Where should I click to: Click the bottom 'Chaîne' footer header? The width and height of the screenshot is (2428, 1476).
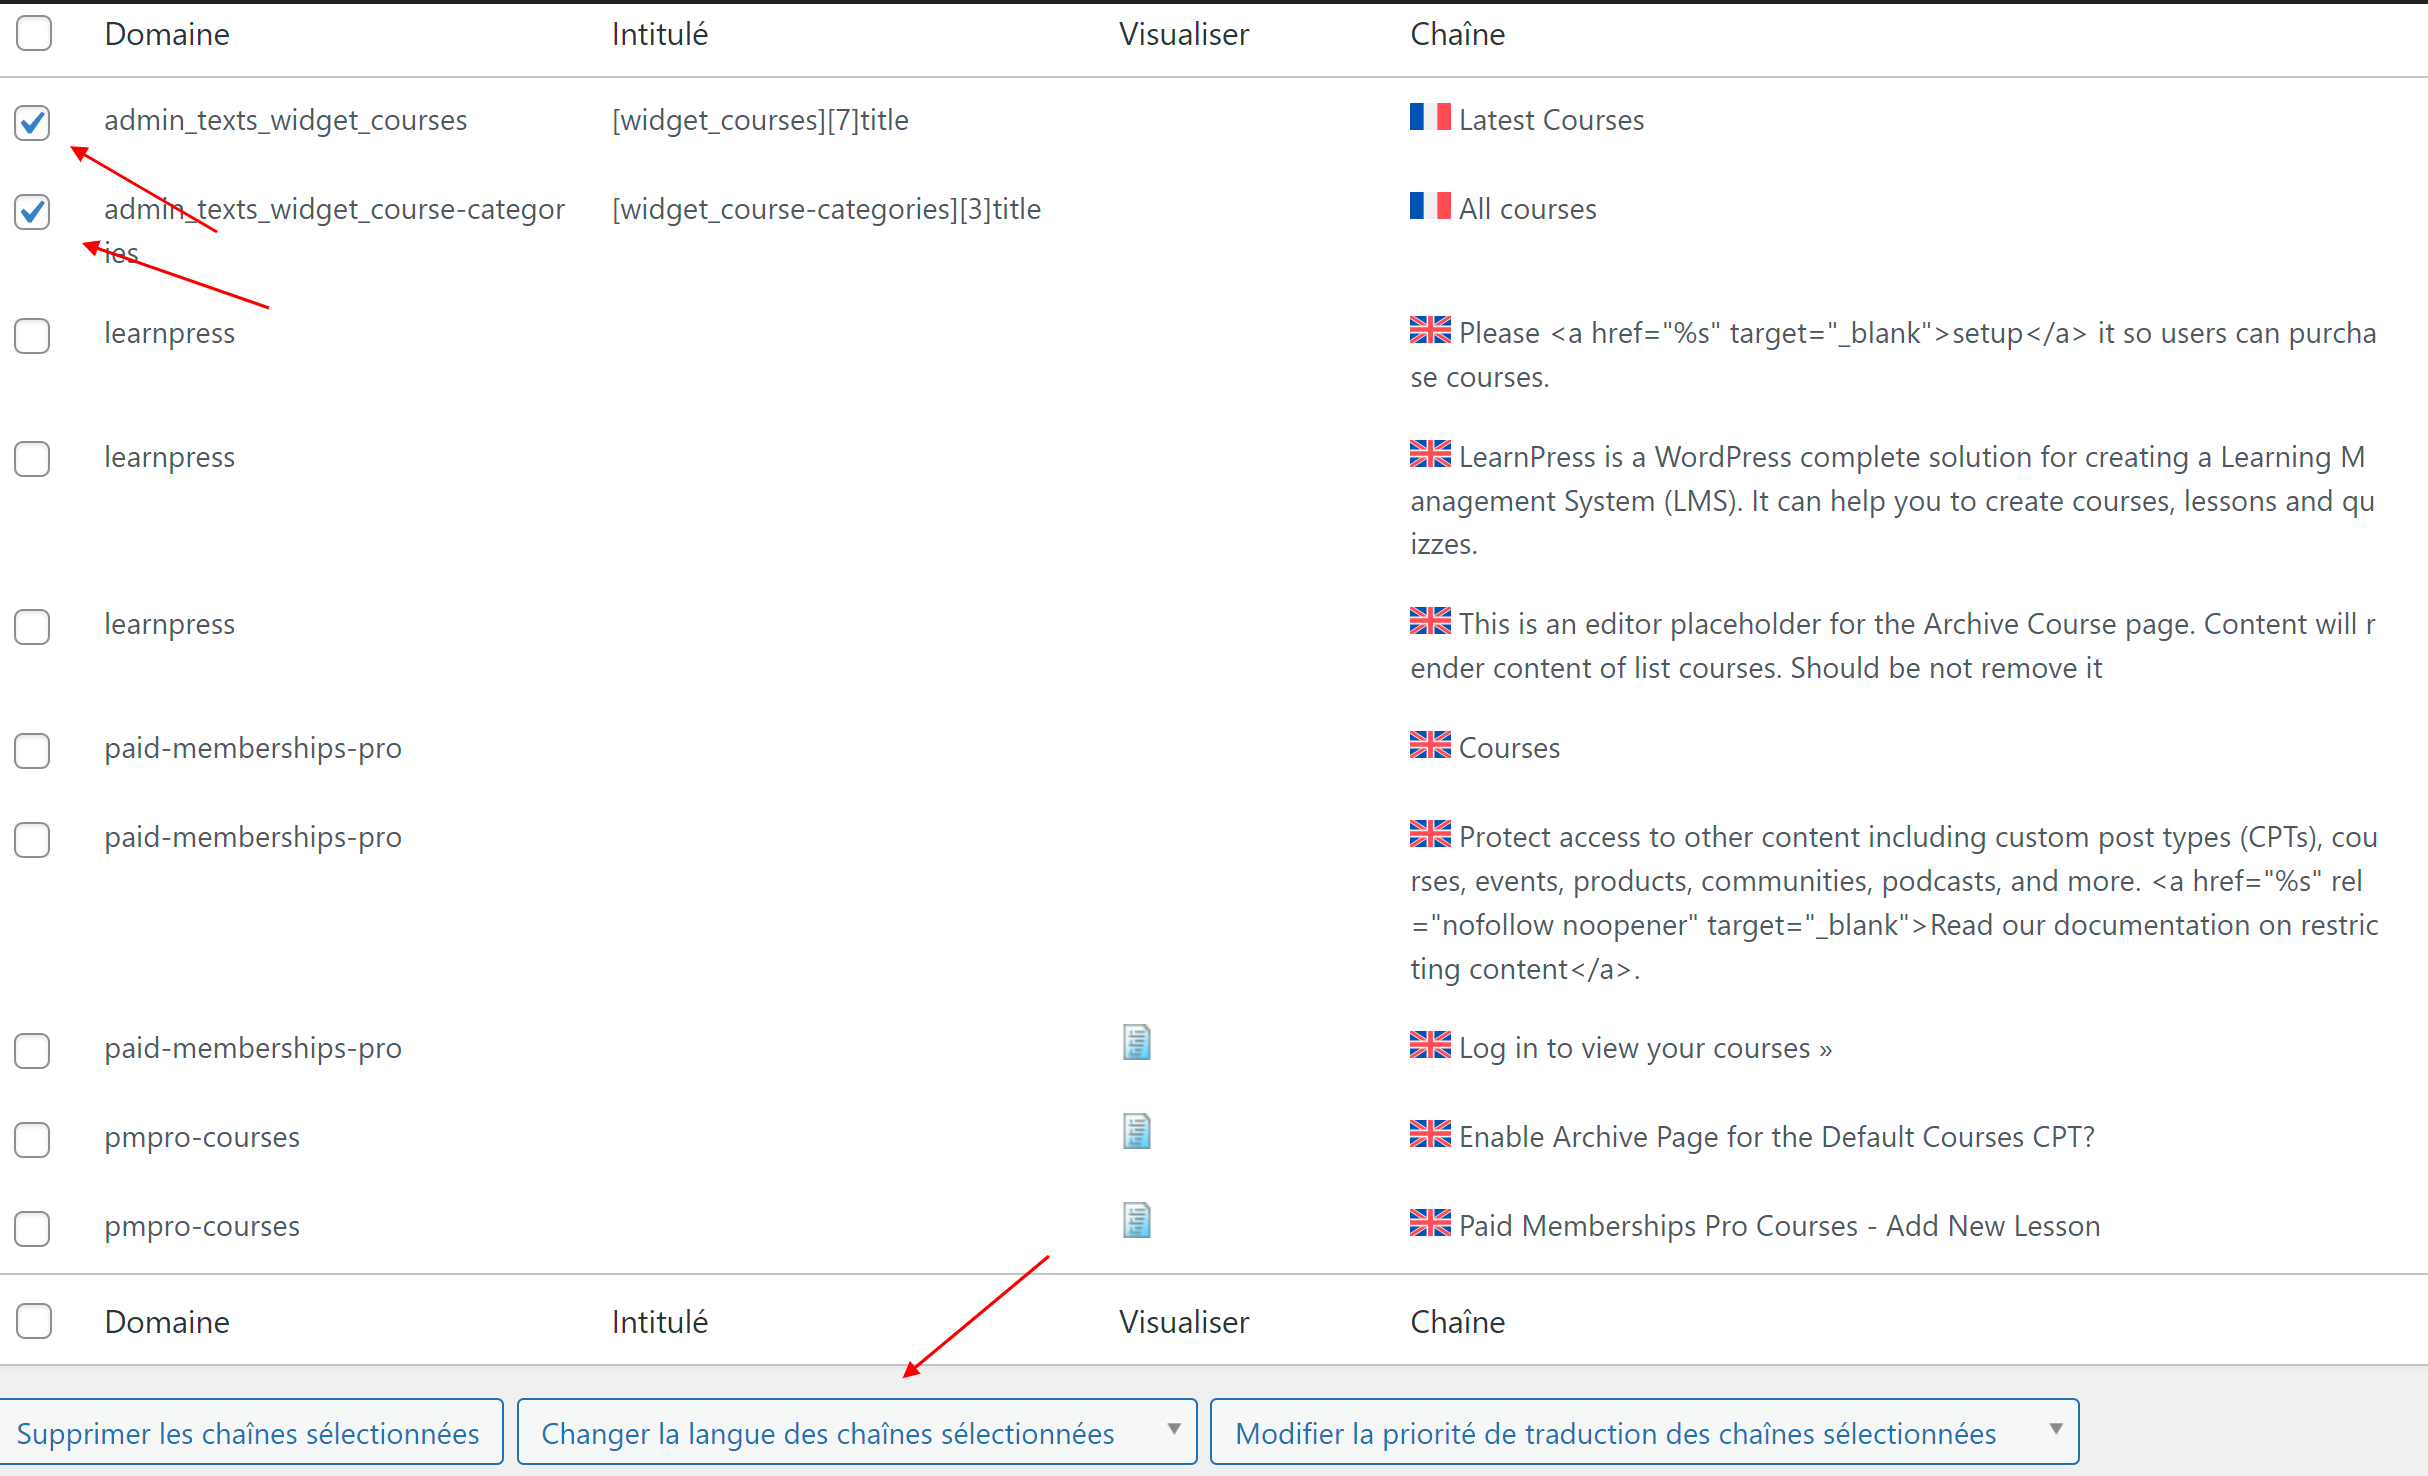1457,1322
